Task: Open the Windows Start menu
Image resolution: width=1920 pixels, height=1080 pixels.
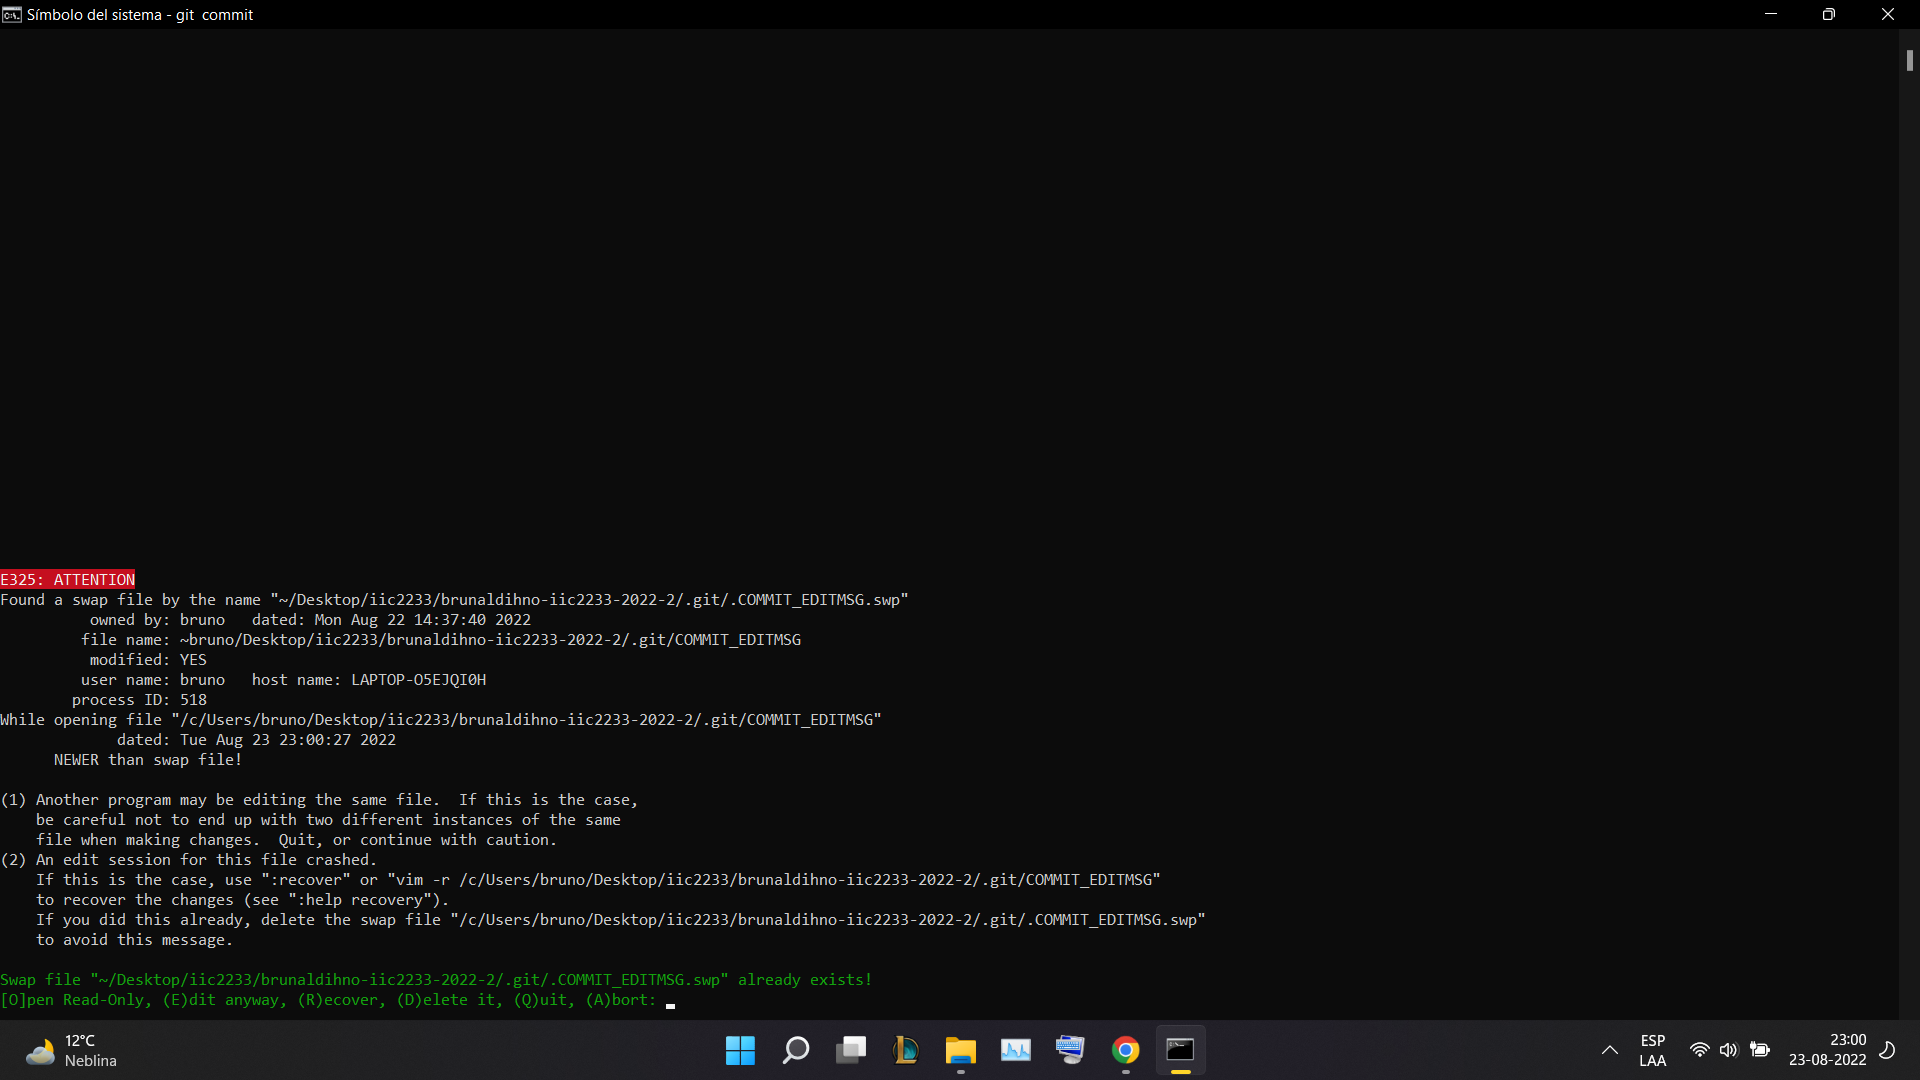Action: pyautogui.click(x=740, y=1050)
